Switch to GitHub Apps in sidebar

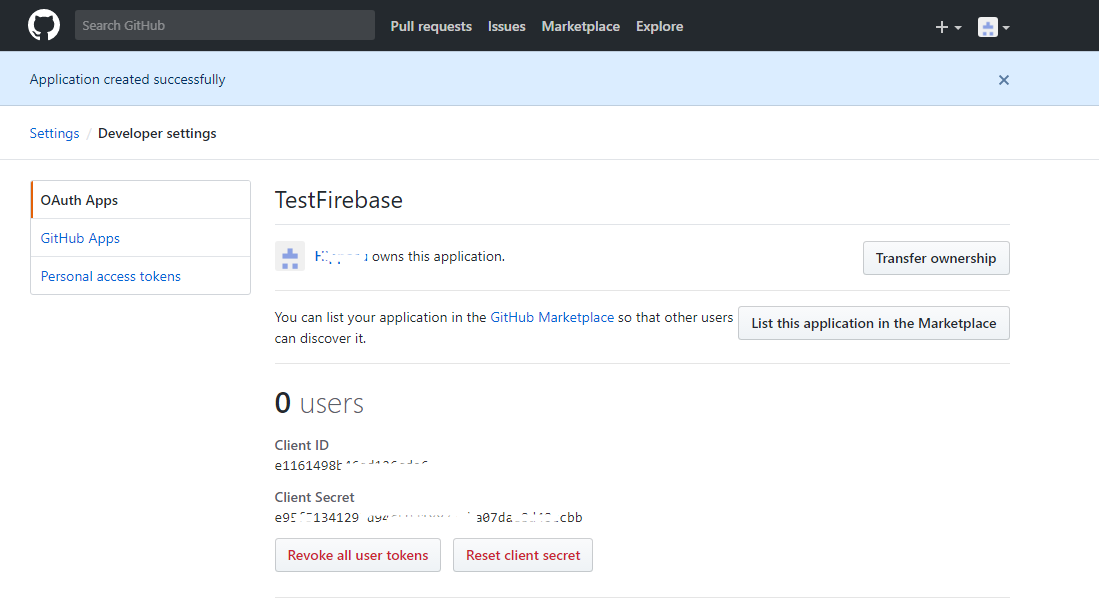80,238
